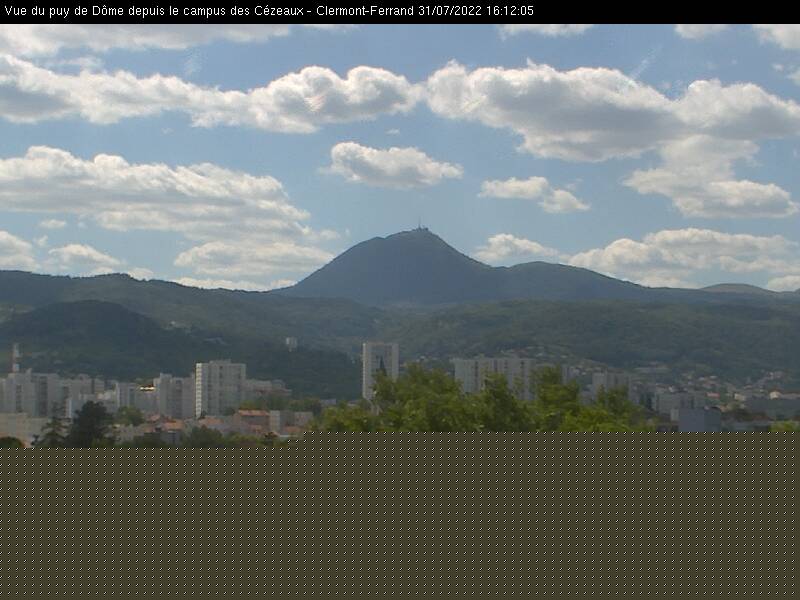Click the timestamp 31/07/2022 16:12:05
This screenshot has width=800, height=600.
pyautogui.click(x=476, y=11)
